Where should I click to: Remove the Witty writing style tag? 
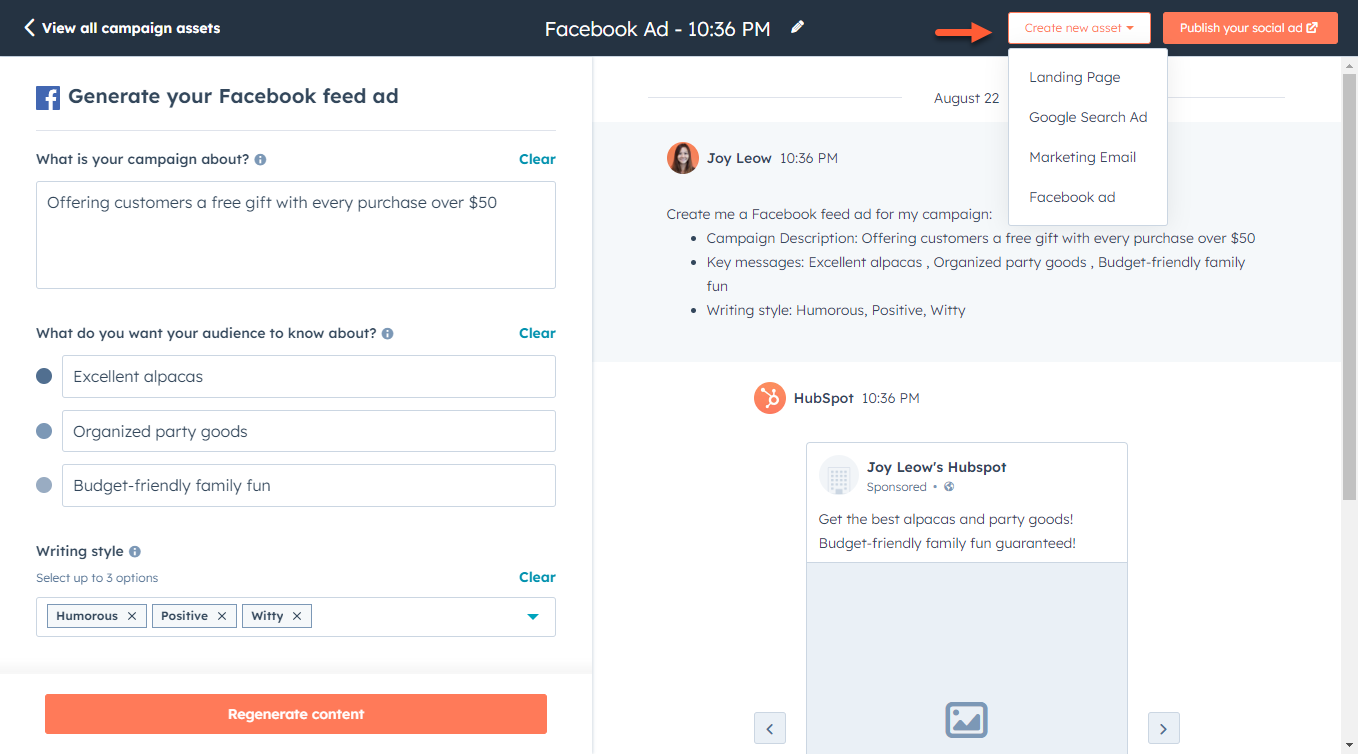point(297,616)
